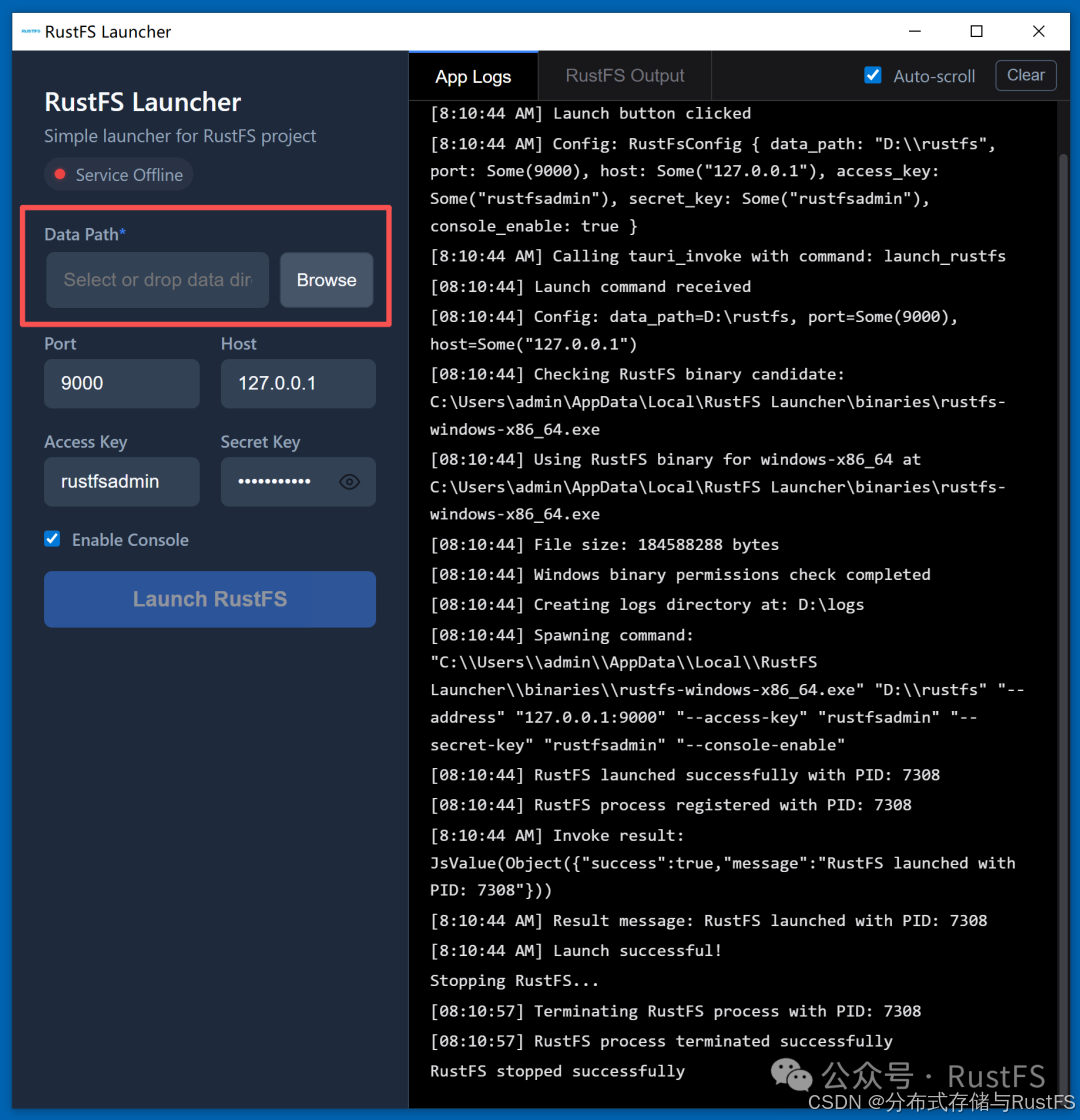Click 'RustFS process terminated successfully' line

click(x=661, y=1041)
